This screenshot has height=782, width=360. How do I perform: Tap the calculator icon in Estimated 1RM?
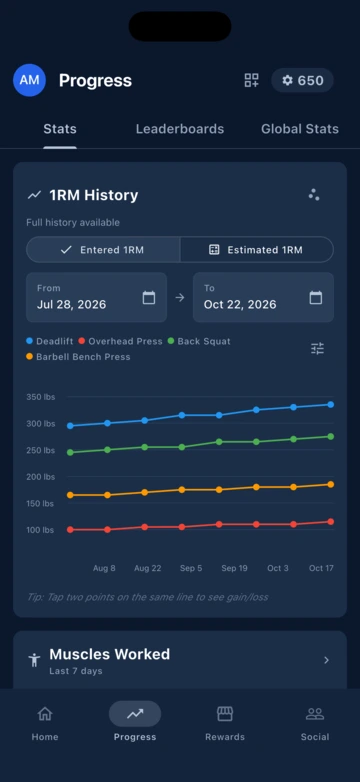(x=214, y=250)
